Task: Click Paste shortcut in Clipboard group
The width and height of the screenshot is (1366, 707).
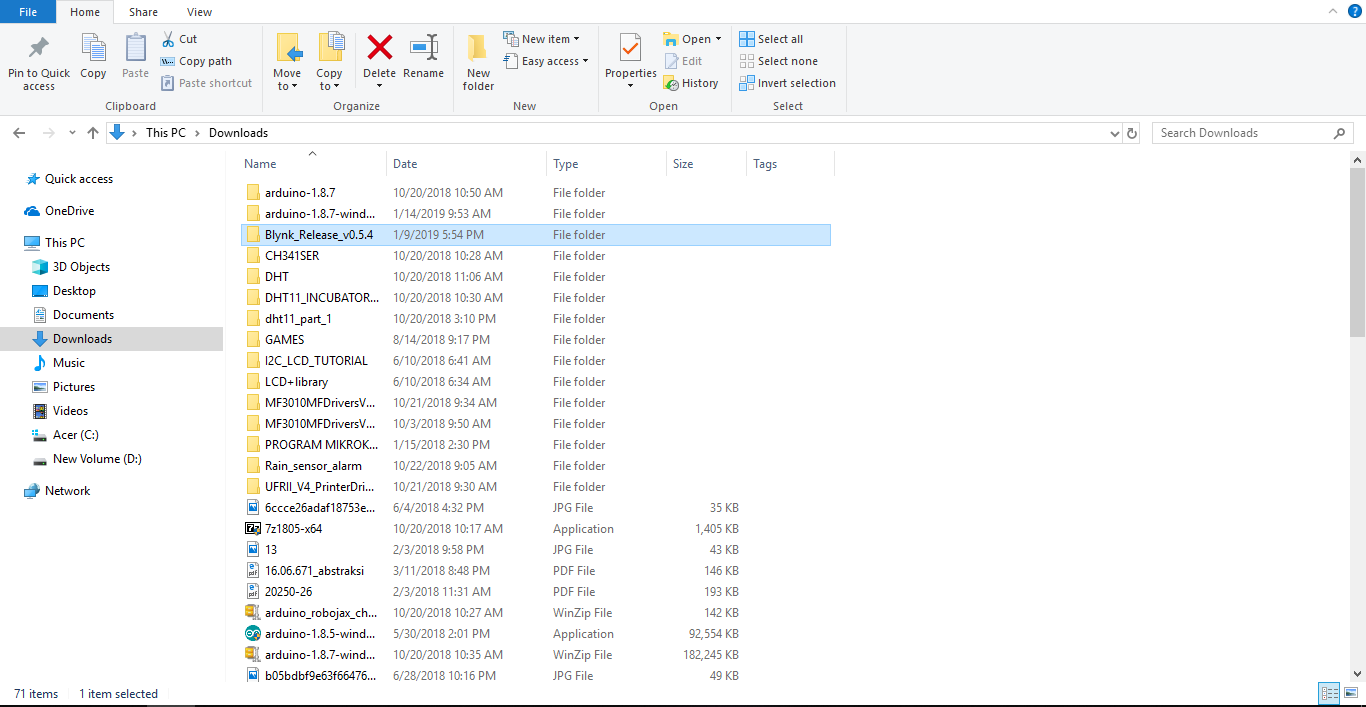Action: [207, 83]
